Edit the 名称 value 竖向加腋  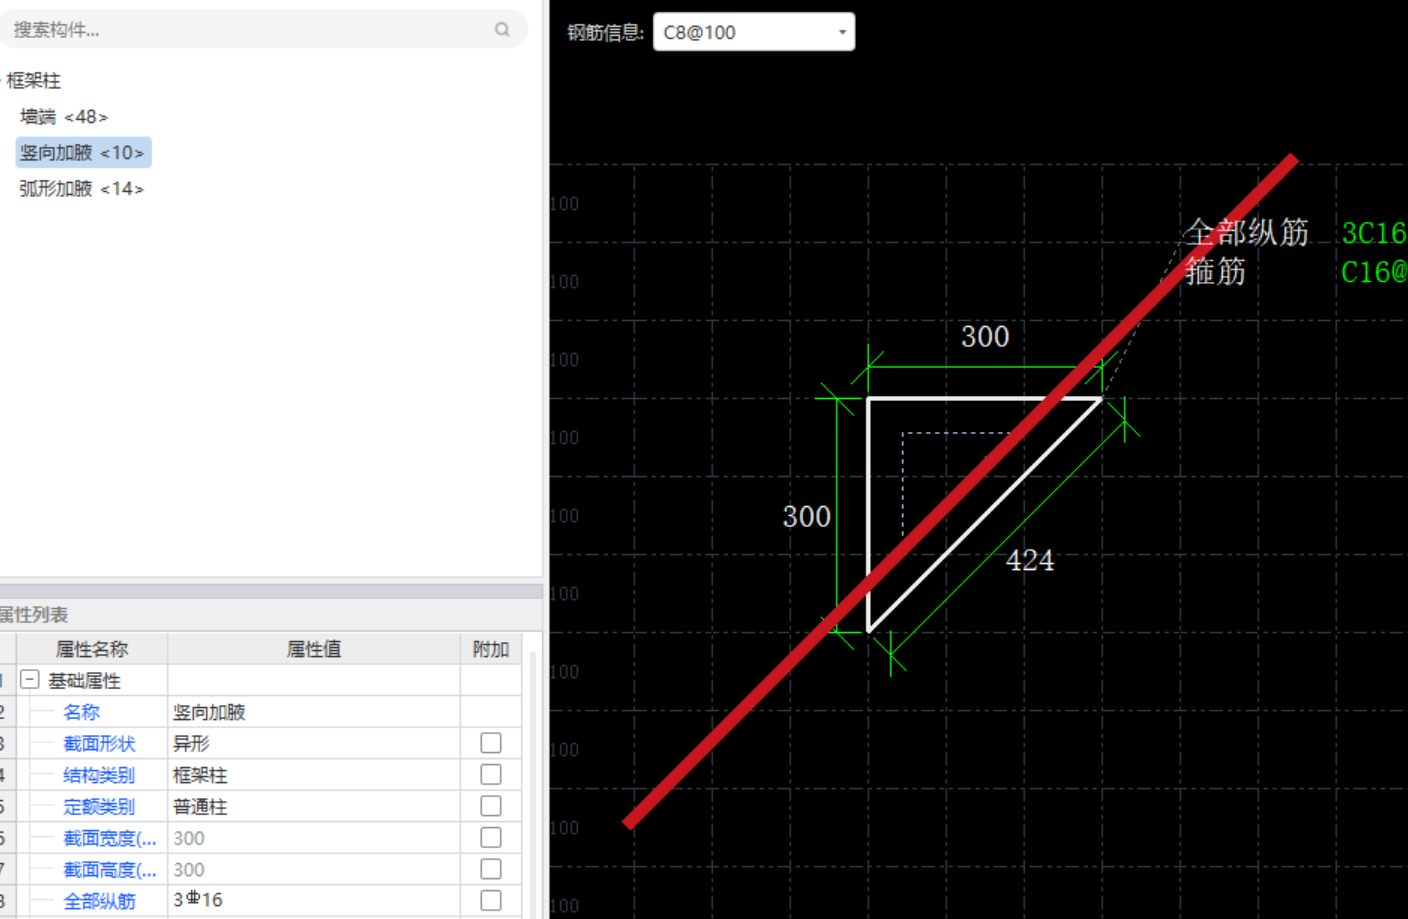(x=314, y=712)
